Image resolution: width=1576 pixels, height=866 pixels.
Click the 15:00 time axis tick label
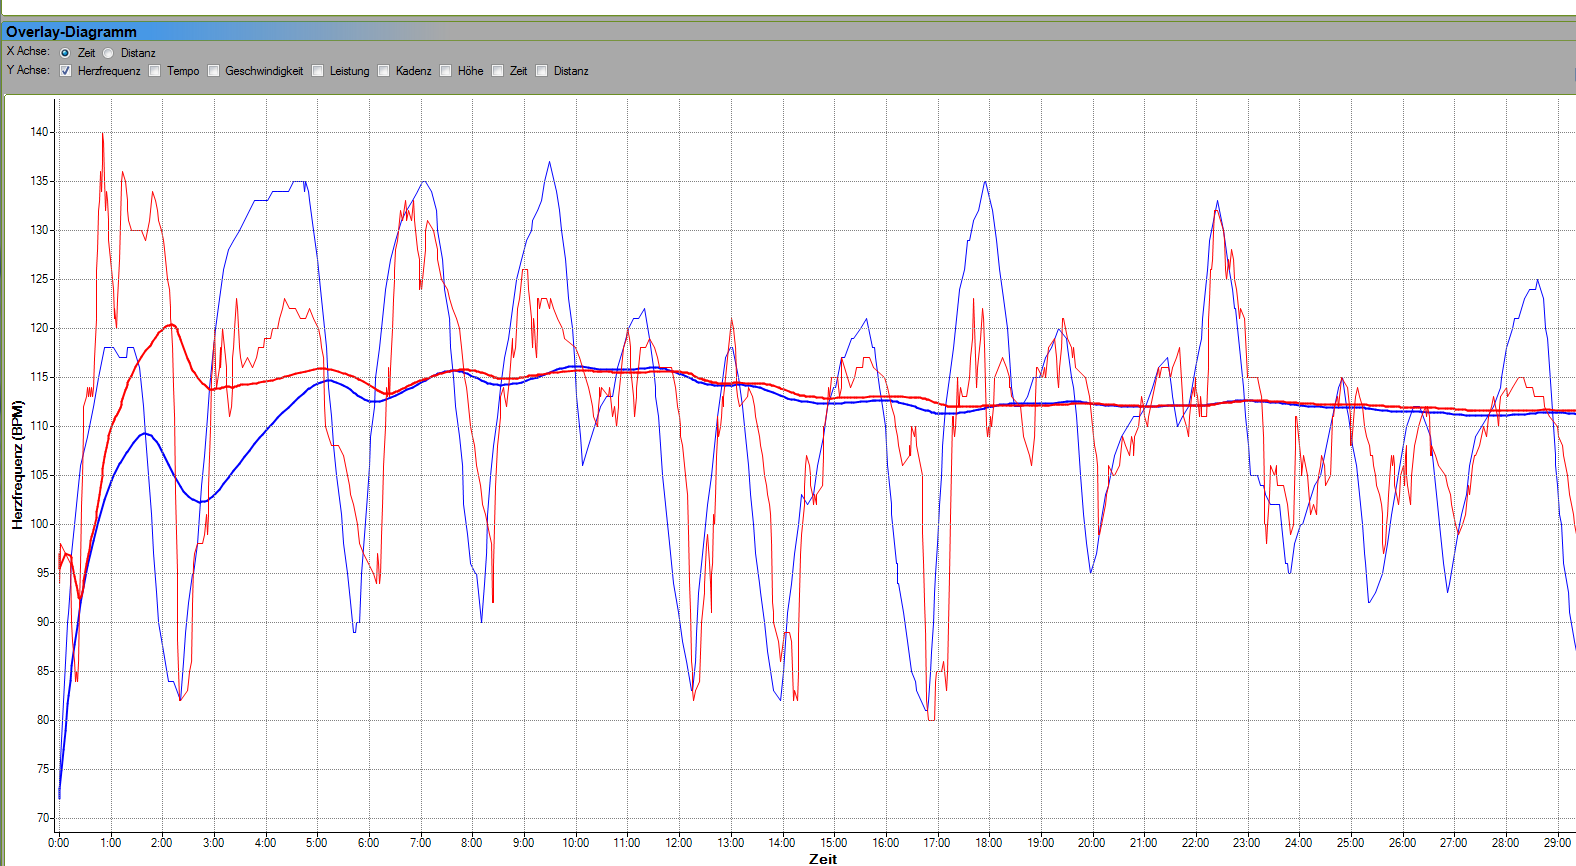pos(833,843)
